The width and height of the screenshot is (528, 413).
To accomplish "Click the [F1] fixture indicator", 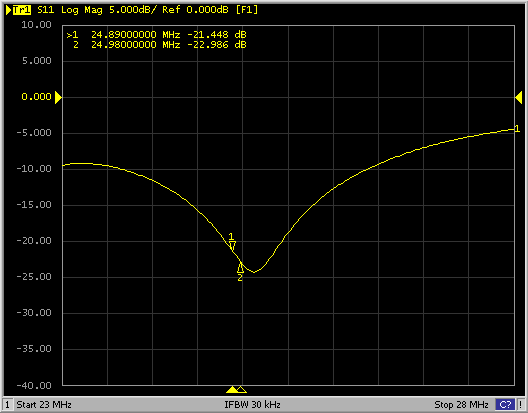I will [247, 10].
